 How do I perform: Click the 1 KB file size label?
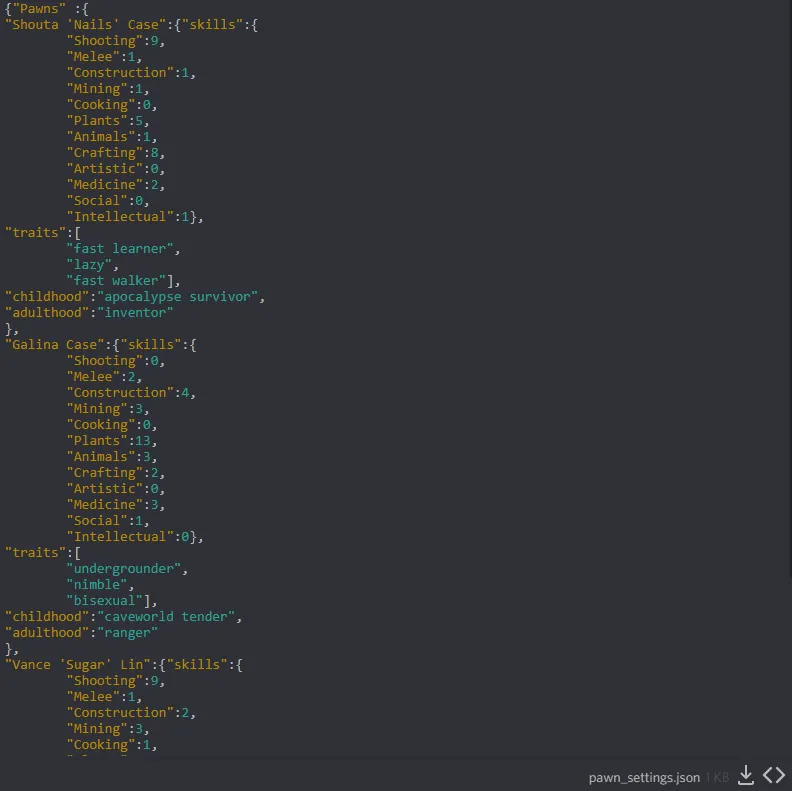click(717, 777)
